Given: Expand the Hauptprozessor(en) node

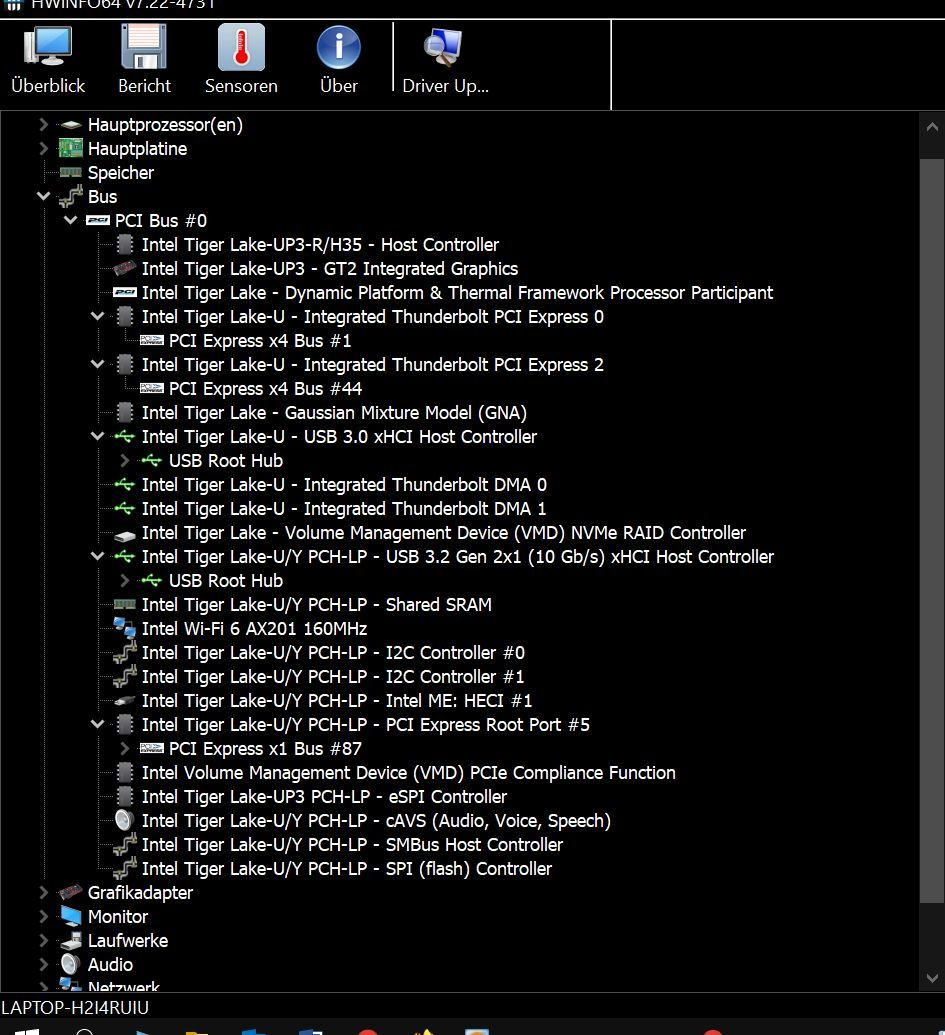Looking at the screenshot, I should point(44,125).
